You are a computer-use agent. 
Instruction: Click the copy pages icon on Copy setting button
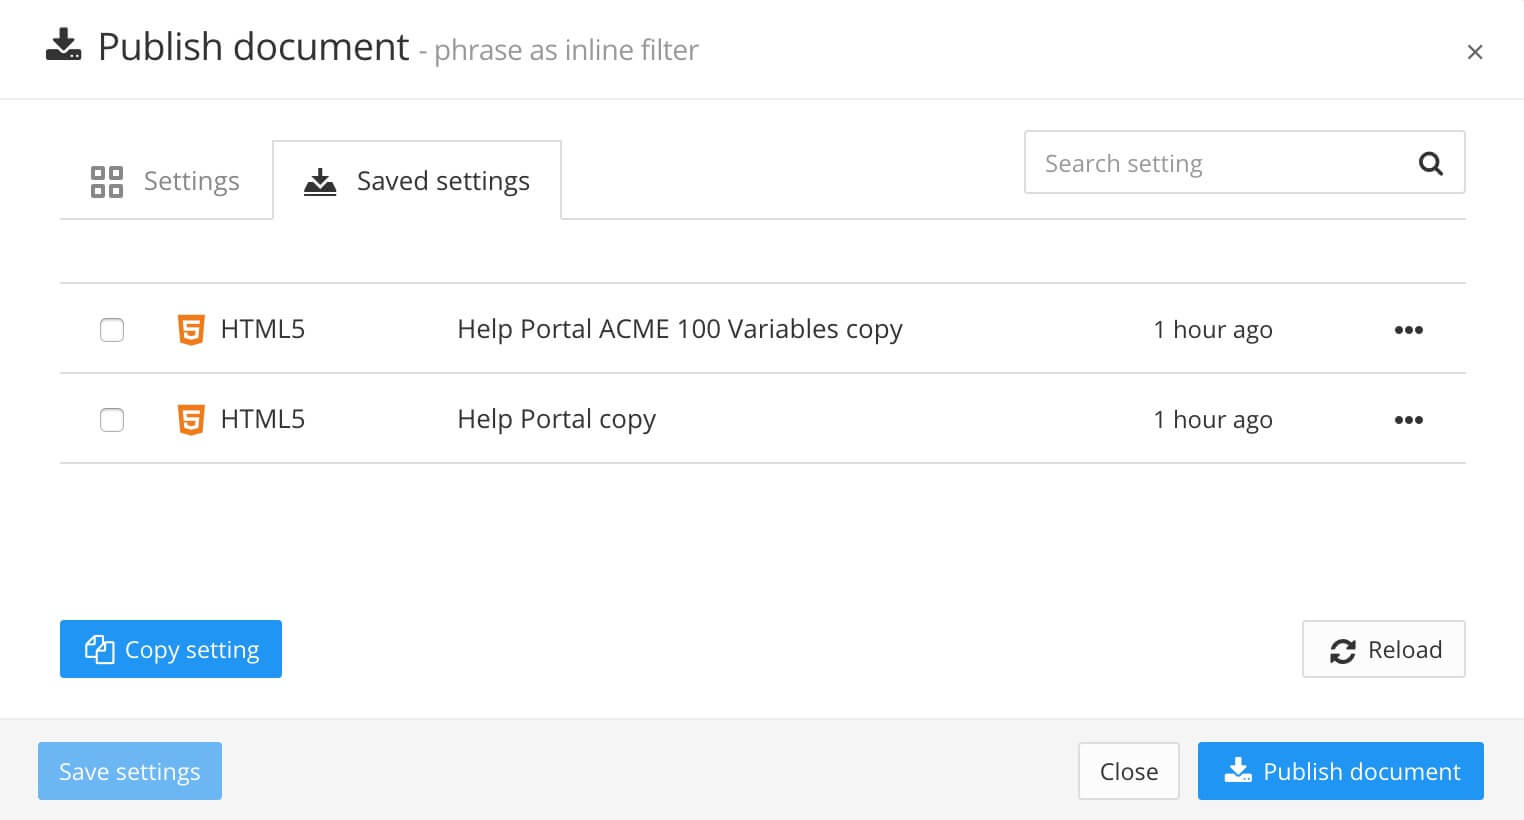(99, 649)
